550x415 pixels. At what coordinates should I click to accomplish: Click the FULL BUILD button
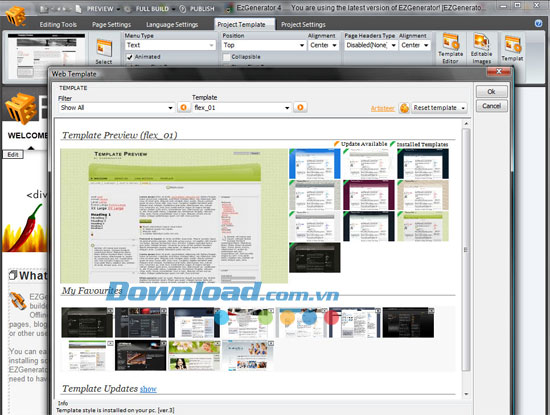click(x=152, y=9)
